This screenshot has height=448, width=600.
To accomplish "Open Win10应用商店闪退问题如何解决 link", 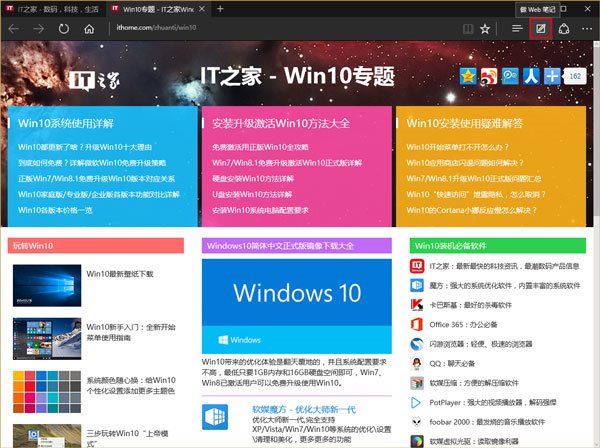I will click(465, 163).
